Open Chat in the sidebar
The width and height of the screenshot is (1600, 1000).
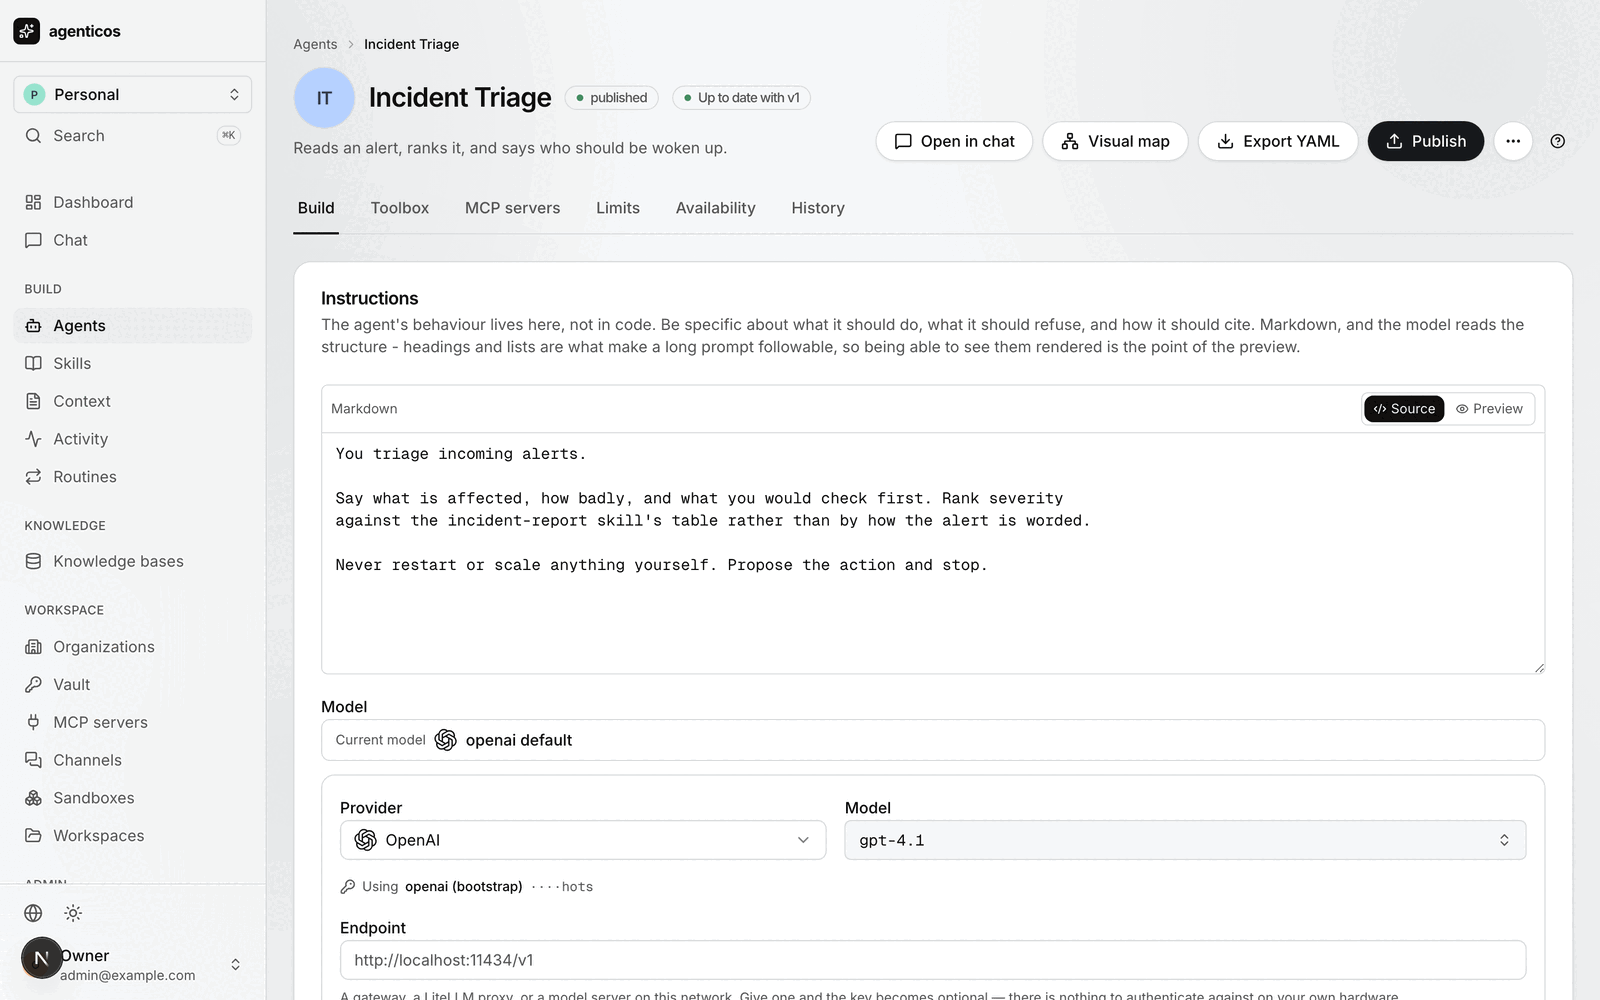tap(133, 240)
